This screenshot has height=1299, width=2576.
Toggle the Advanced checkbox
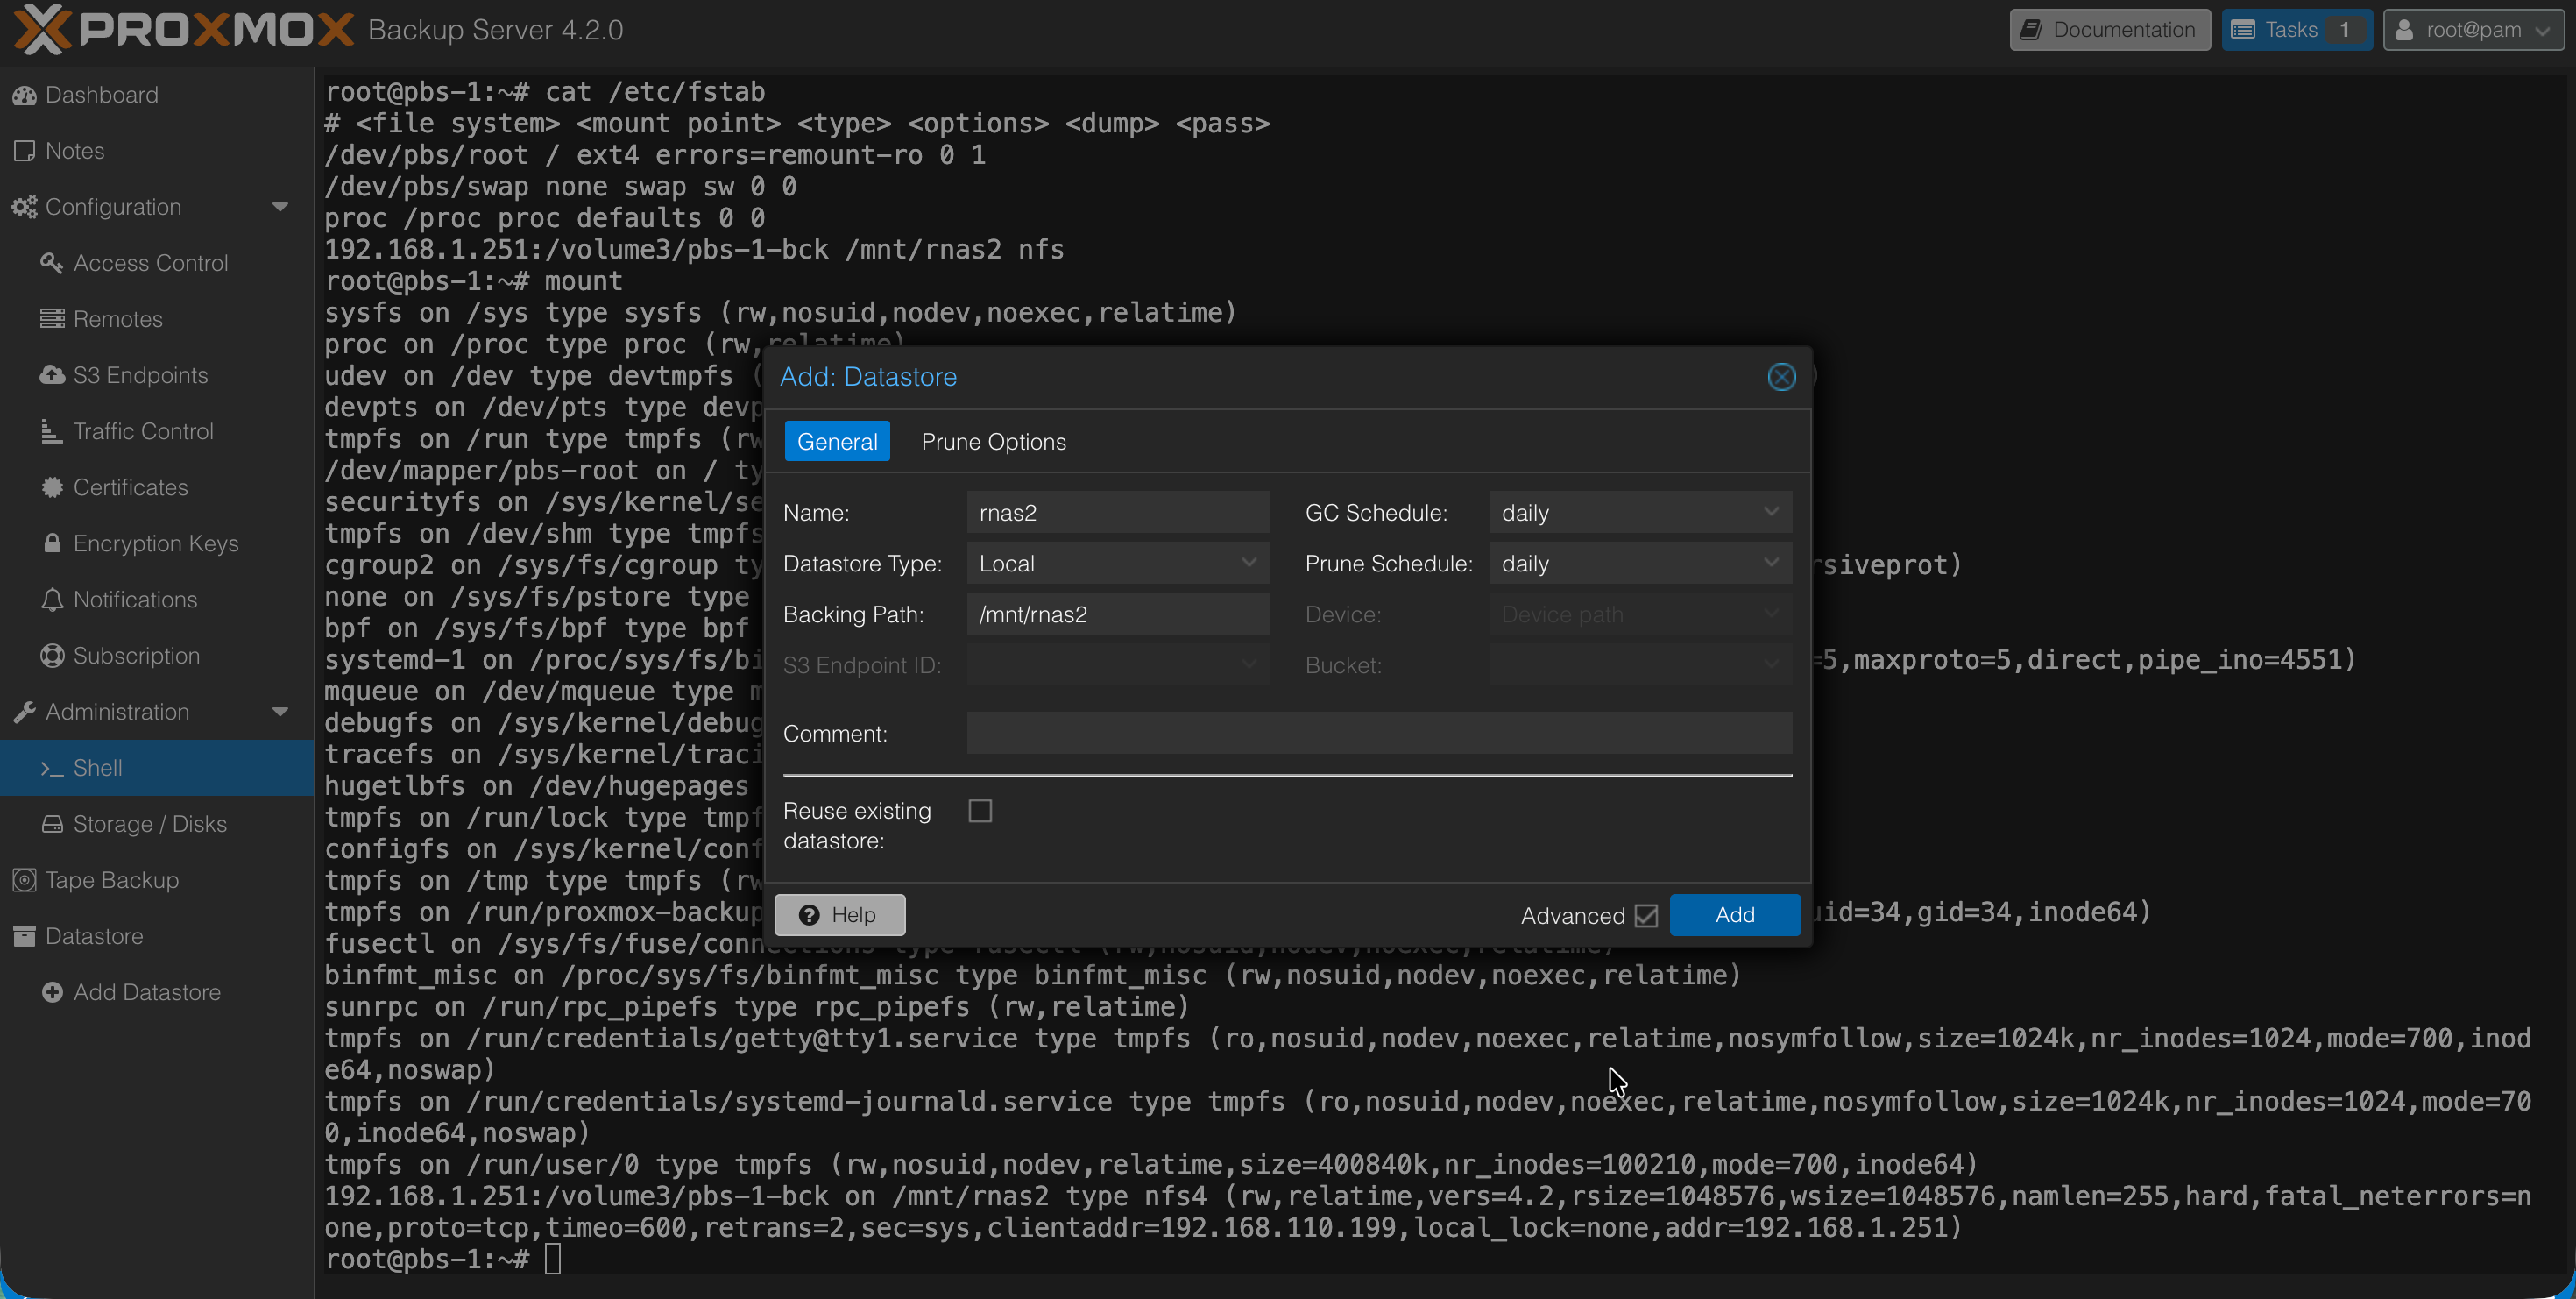coord(1646,915)
